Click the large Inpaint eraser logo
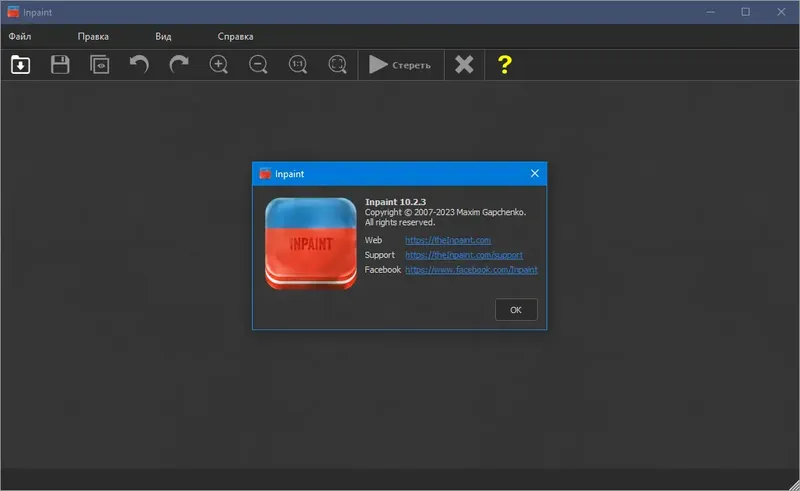Screen dimensions: 800x491 coord(311,243)
